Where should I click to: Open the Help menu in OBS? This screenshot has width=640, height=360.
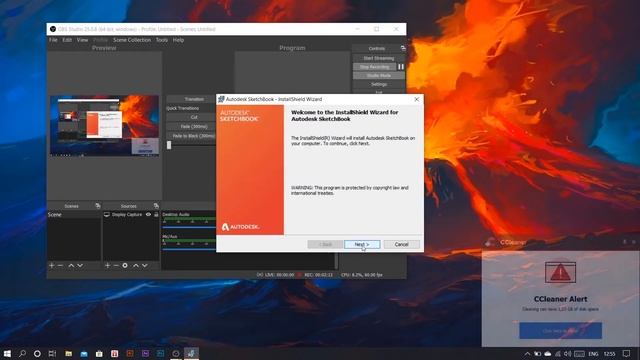[x=178, y=40]
